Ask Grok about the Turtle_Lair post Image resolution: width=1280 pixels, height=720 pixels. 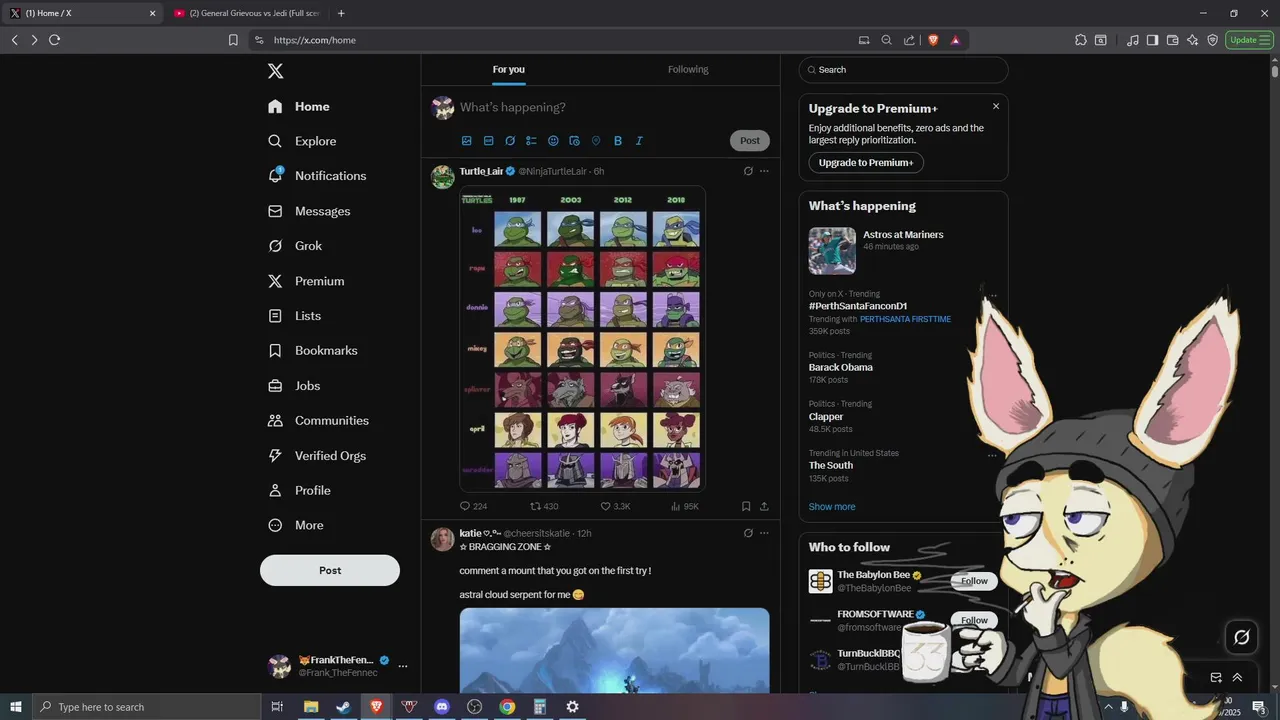click(x=748, y=171)
